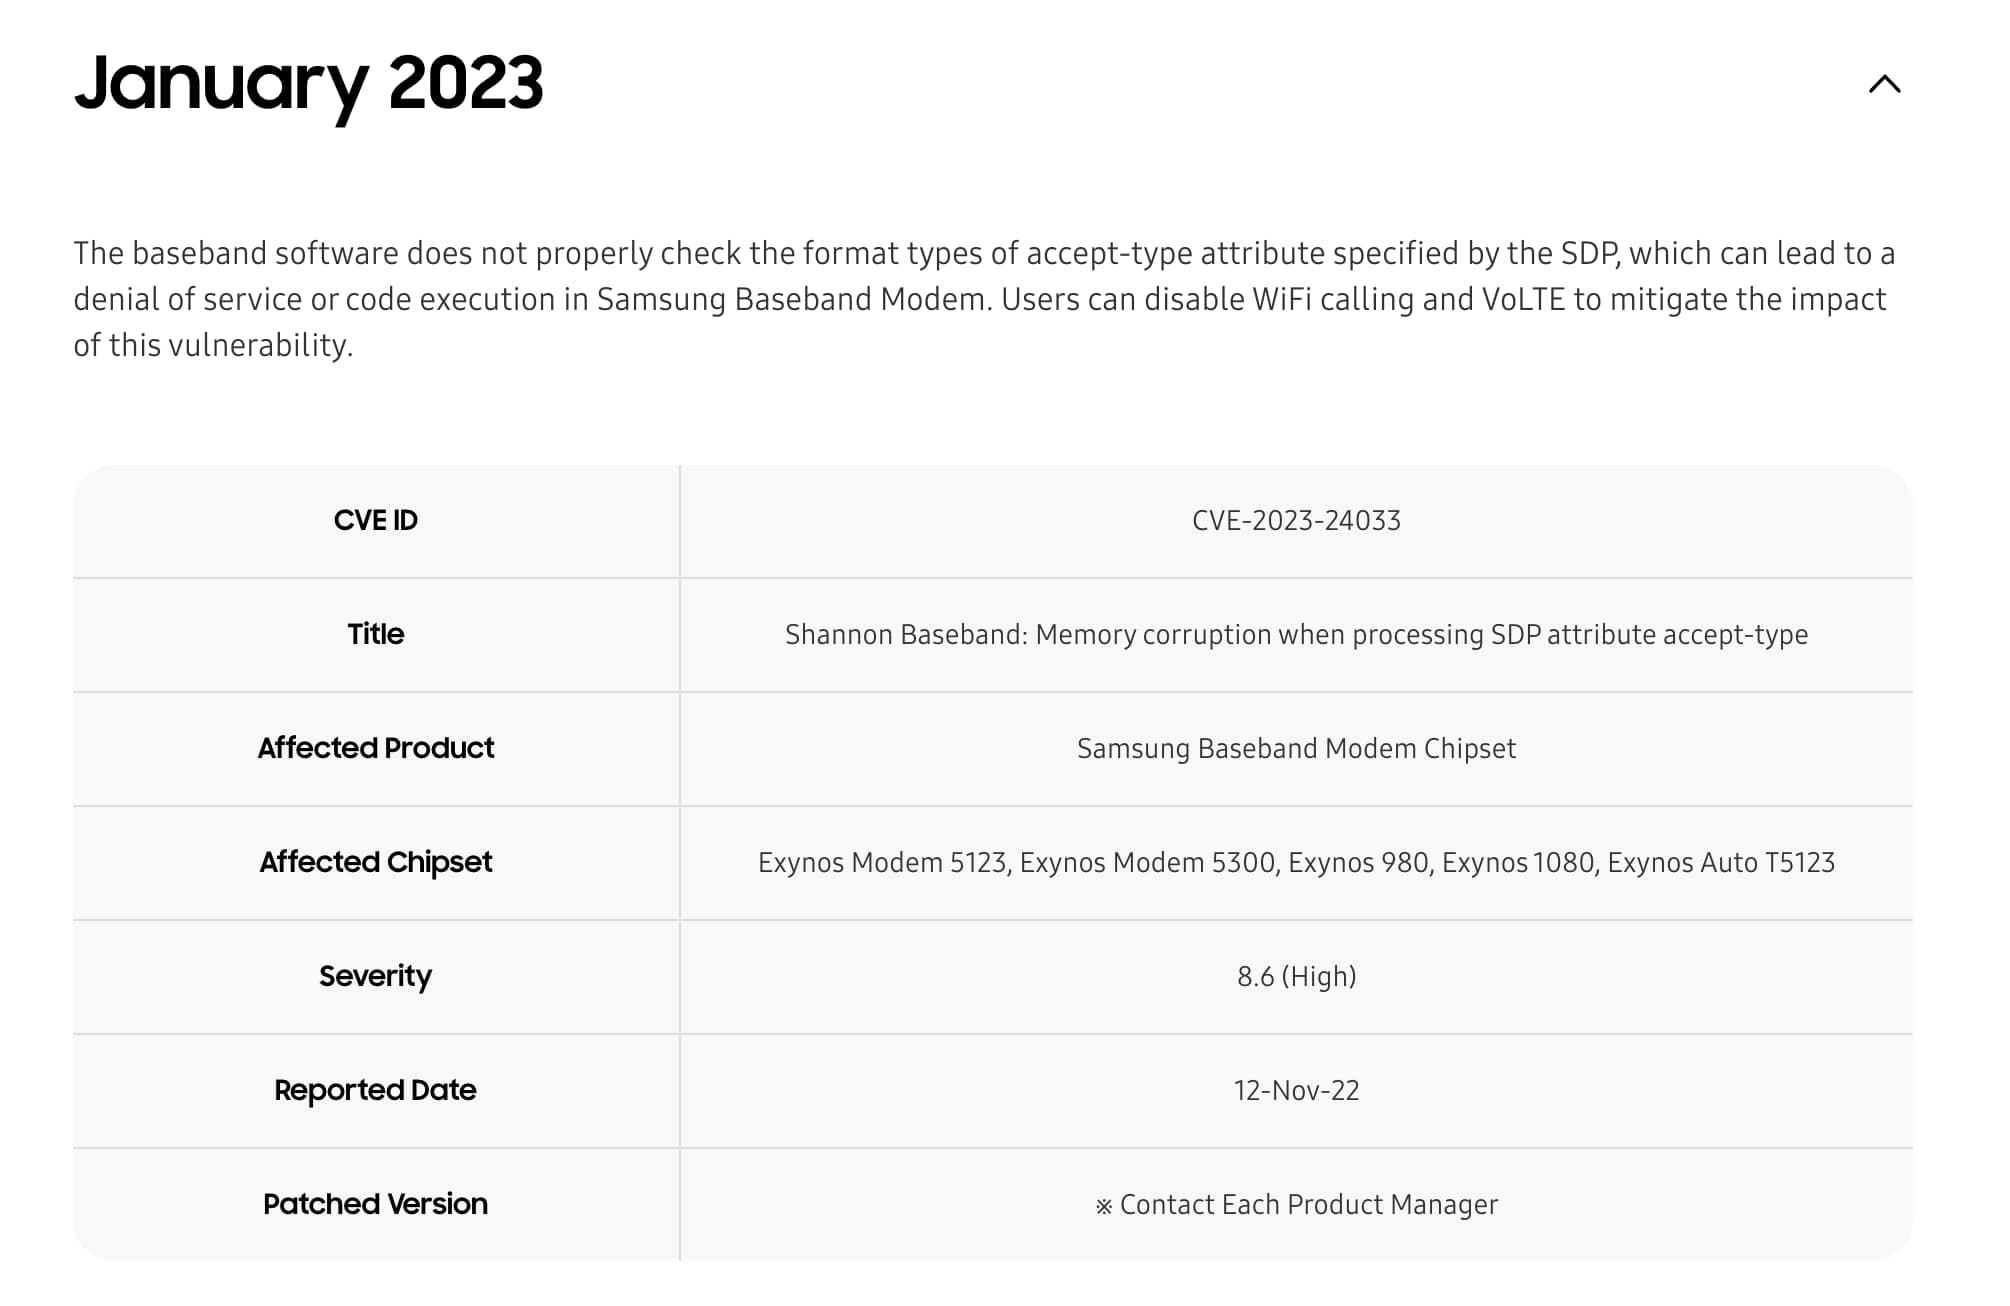Select the 12-Nov-22 date cell
Image resolution: width=2010 pixels, height=1306 pixels.
click(x=1297, y=1090)
